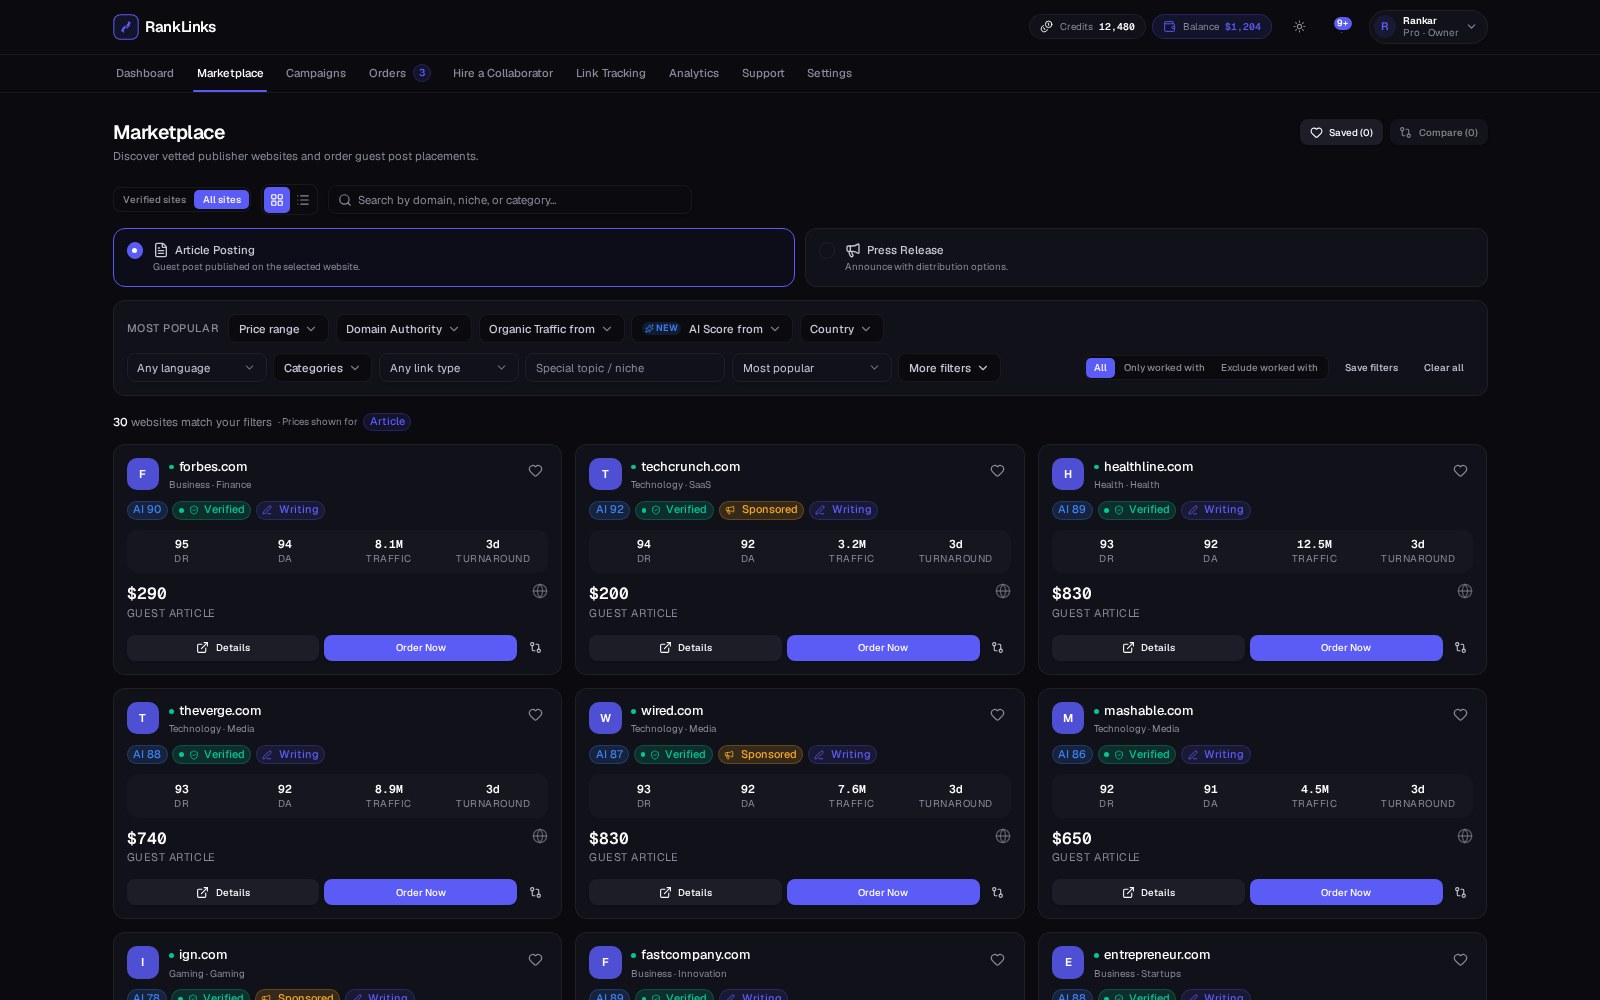The image size is (1600, 1000).
Task: Add healthline.com to compare via arrows icon
Action: [1460, 648]
